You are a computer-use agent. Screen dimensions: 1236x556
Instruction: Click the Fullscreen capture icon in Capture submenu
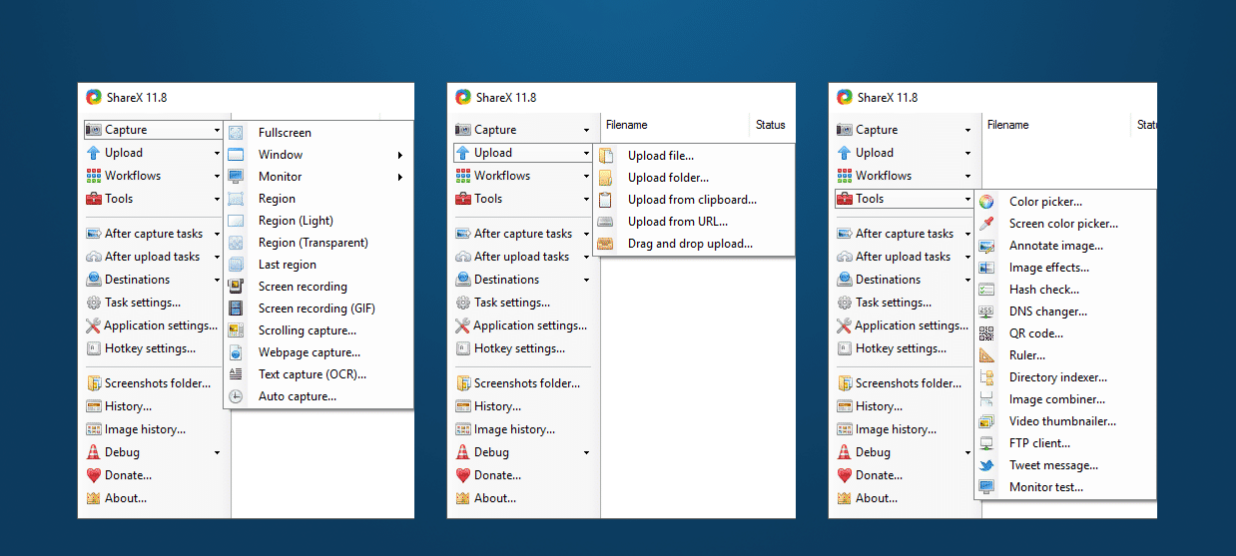[236, 132]
